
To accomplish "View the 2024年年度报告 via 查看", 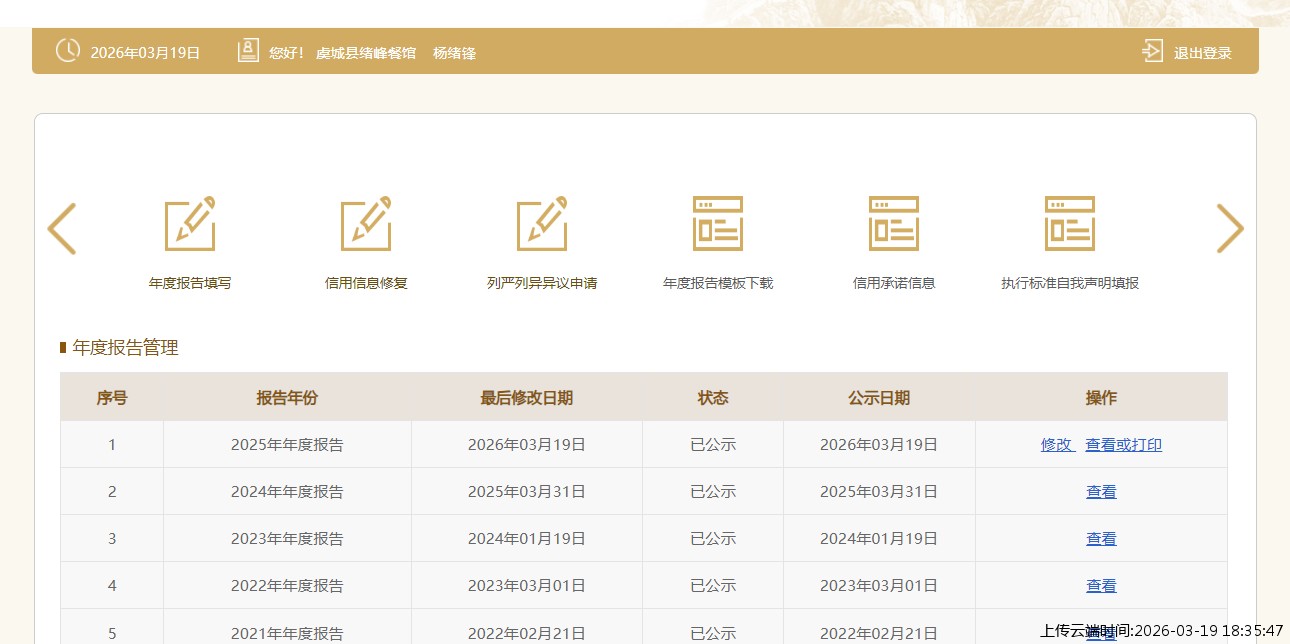I will tap(1101, 492).
